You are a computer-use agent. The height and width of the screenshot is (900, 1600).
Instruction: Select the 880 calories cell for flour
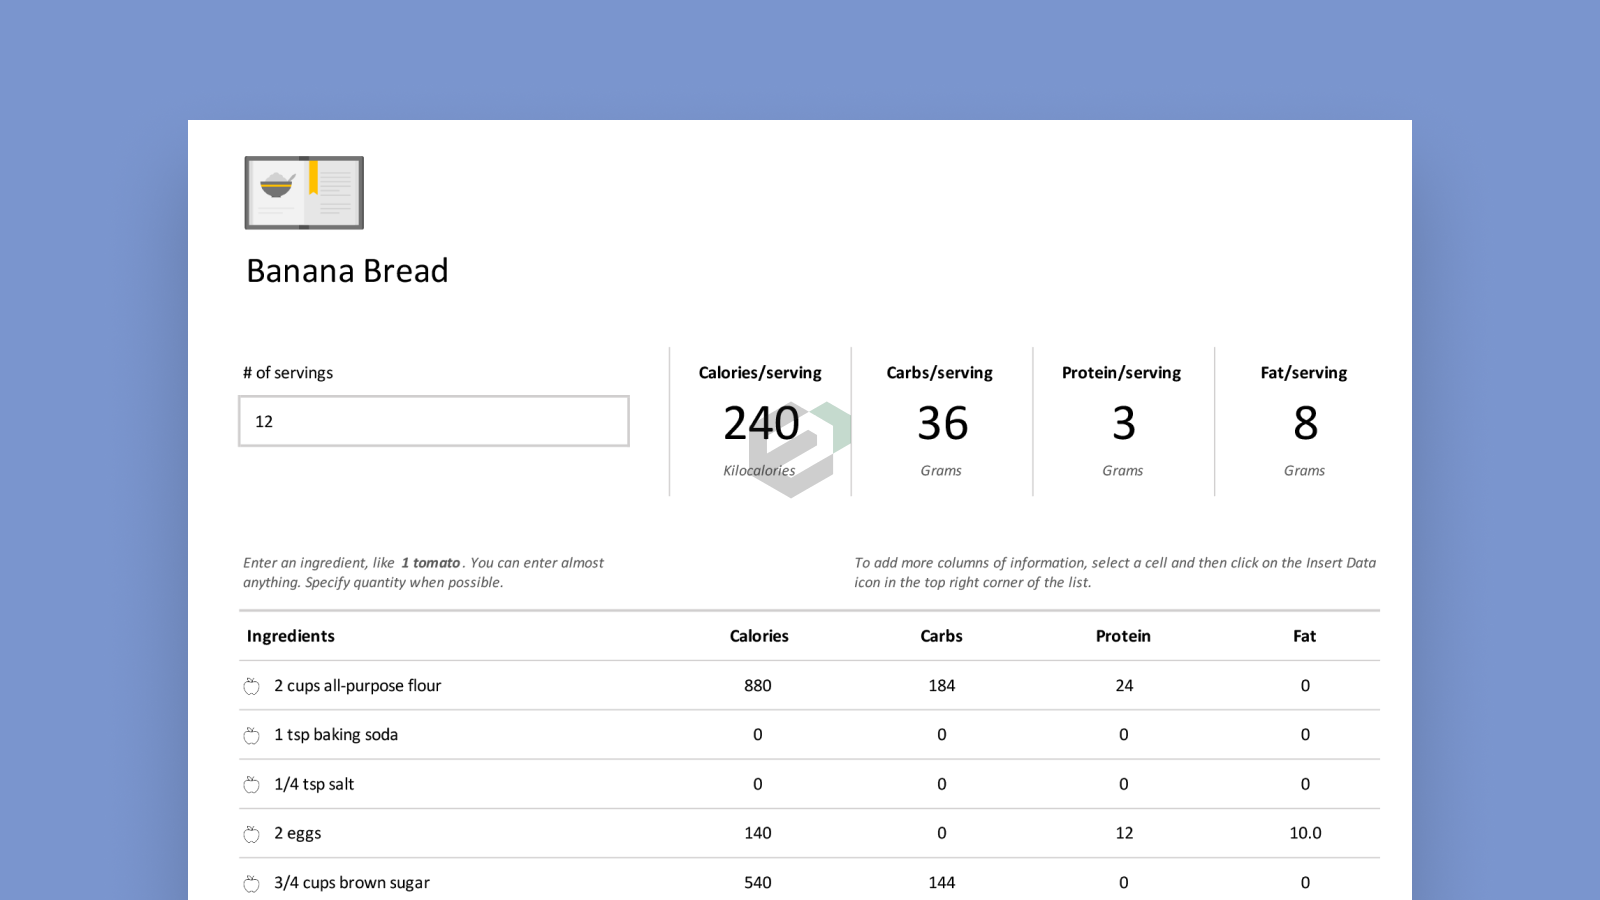click(x=757, y=686)
